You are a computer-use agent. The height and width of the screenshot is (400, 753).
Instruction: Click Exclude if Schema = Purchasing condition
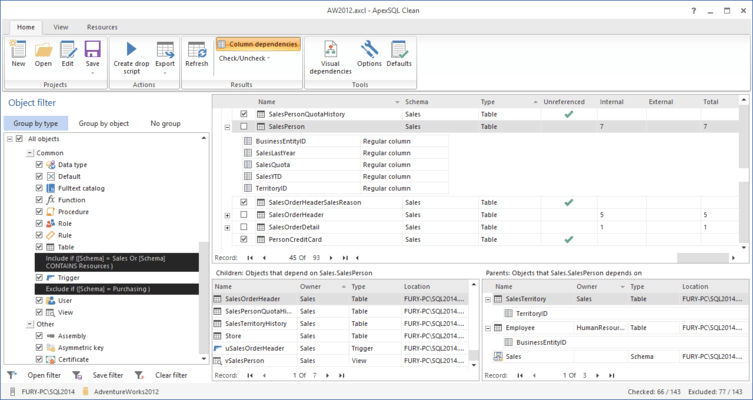point(117,289)
